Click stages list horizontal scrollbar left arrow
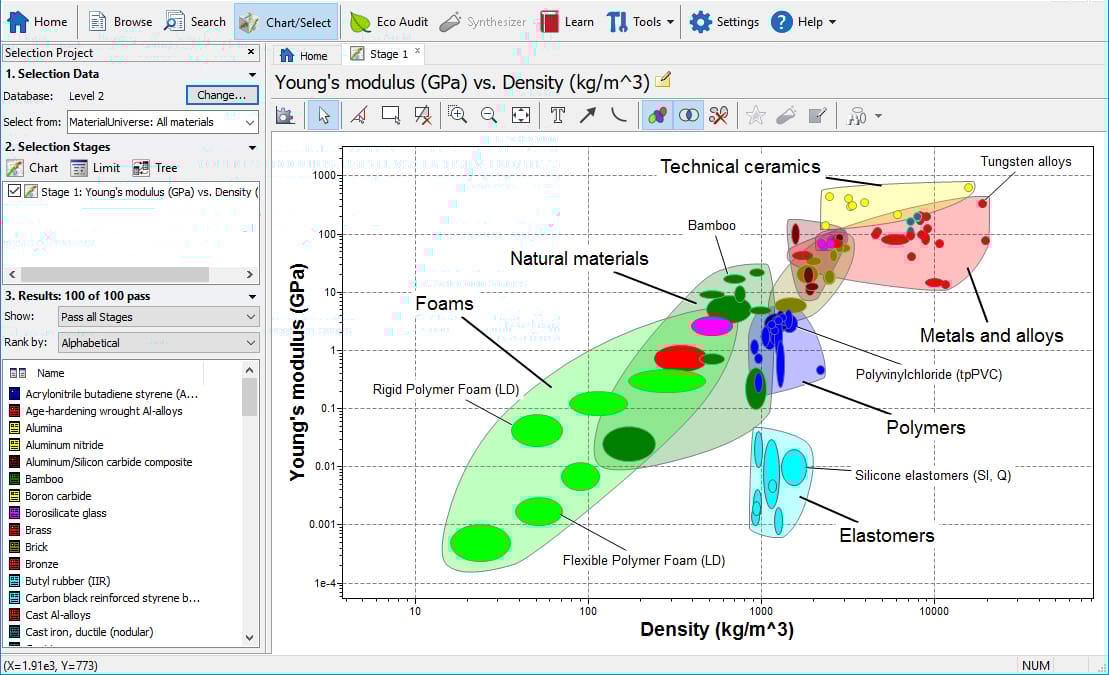Viewport: 1109px width, 675px height. (12, 274)
